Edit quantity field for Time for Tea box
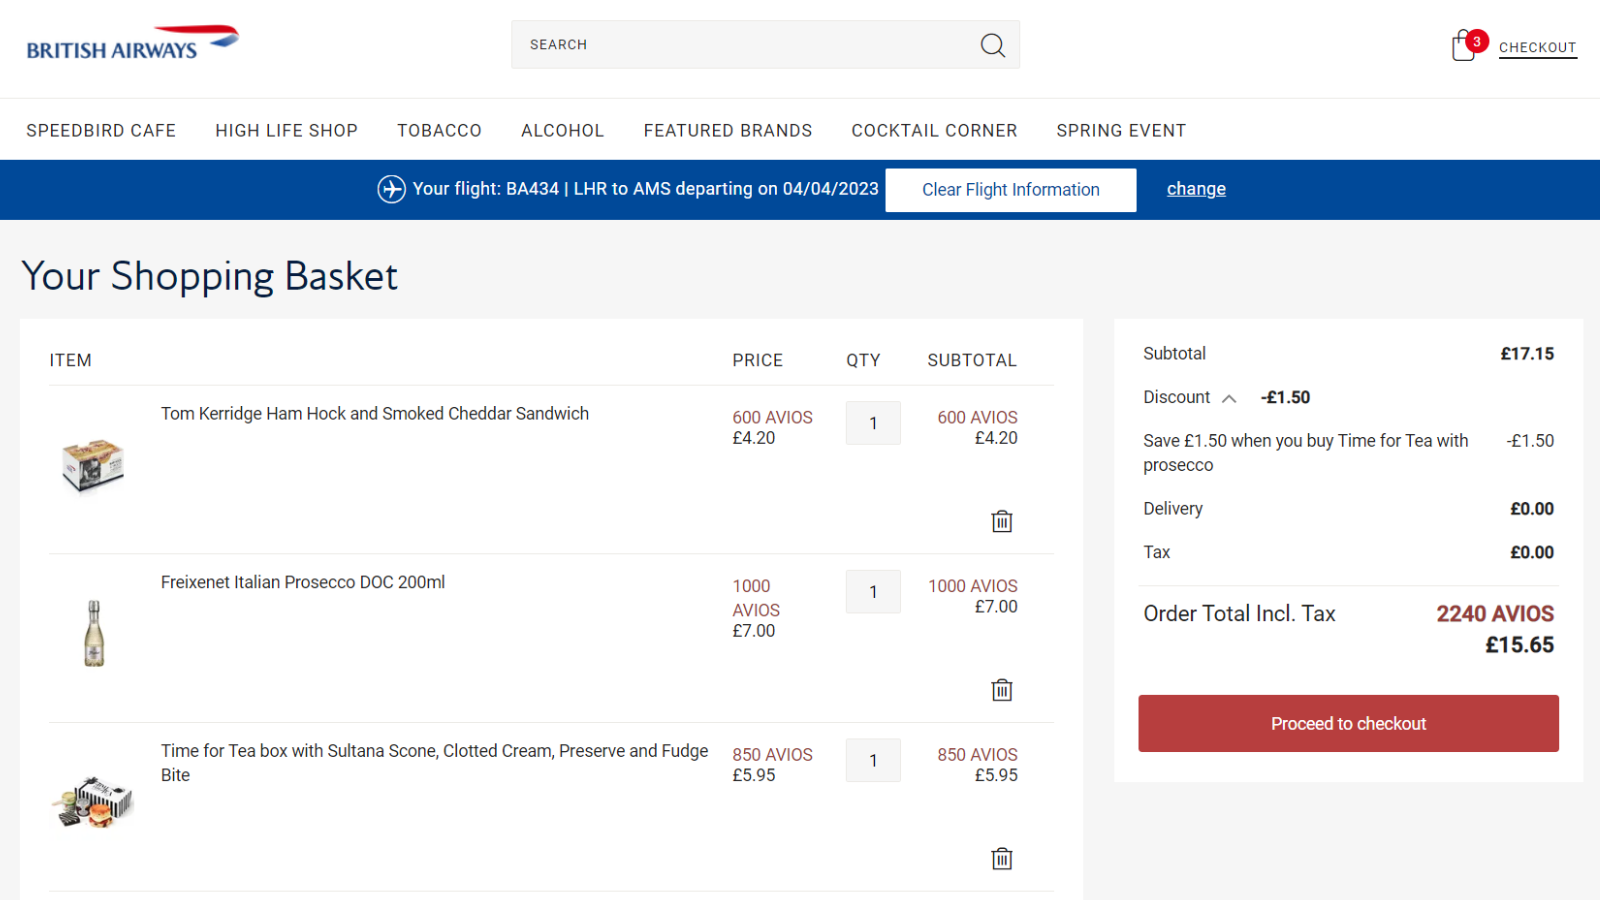1600x900 pixels. (873, 760)
